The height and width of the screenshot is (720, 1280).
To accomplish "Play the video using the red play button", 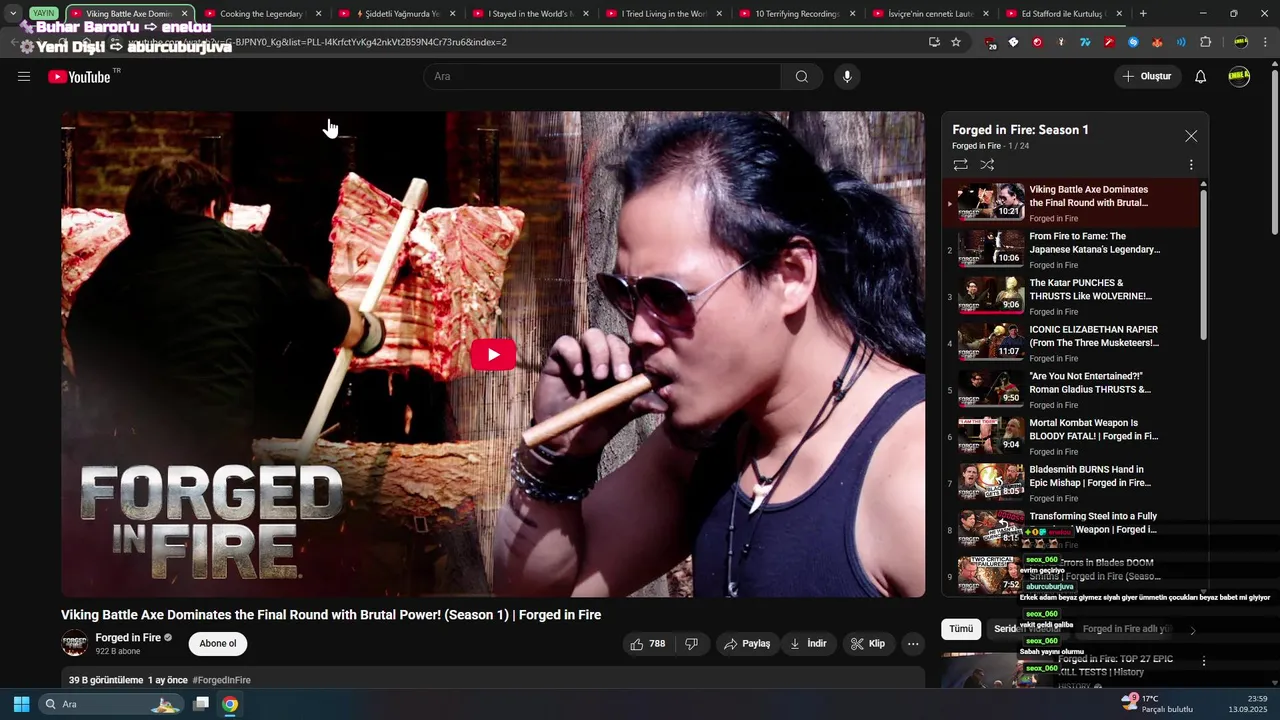I will (493, 354).
